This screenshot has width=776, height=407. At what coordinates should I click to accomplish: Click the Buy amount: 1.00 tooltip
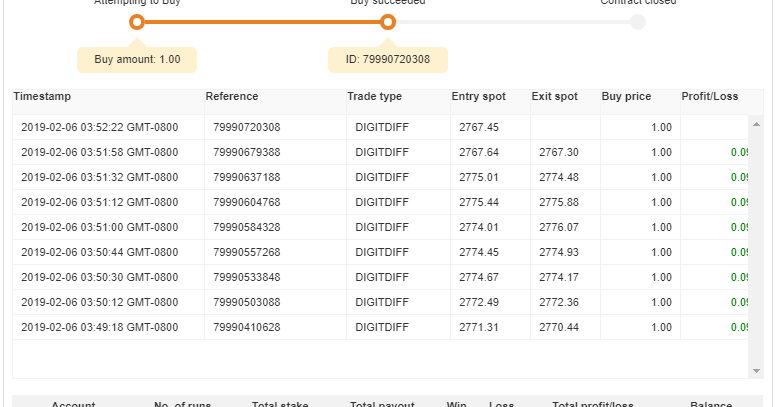137,59
